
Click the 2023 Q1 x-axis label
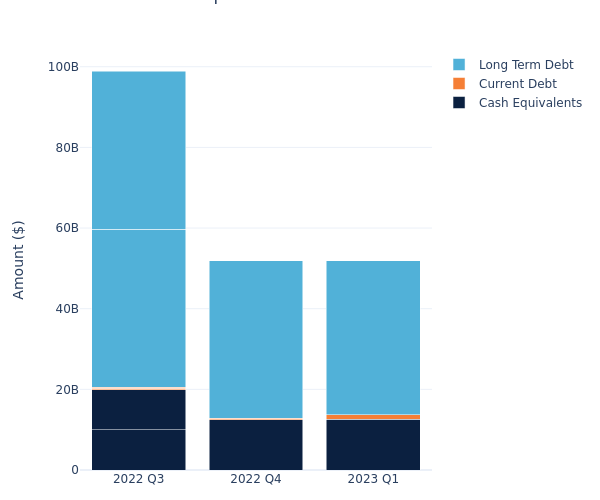[x=373, y=479]
